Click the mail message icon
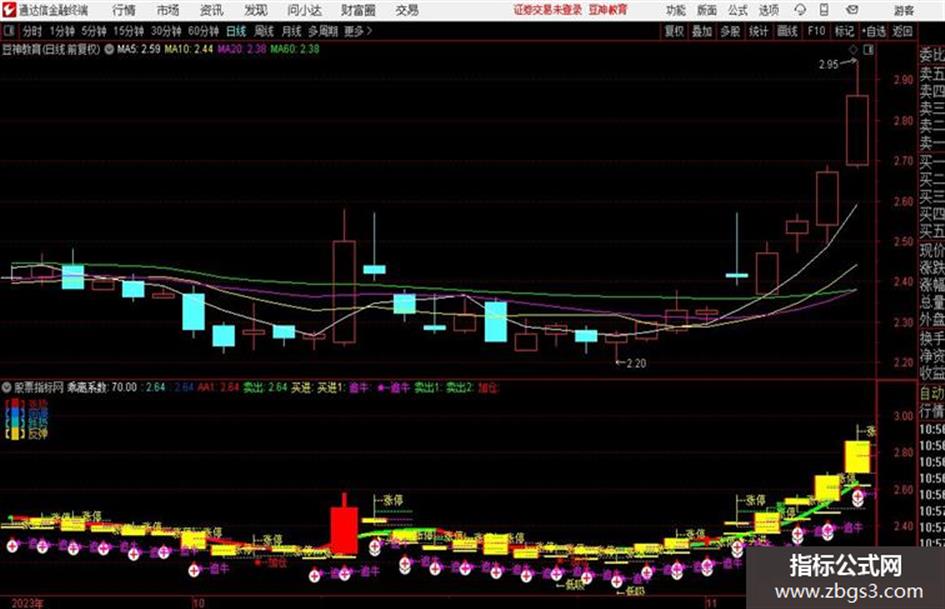Image resolution: width=945 pixels, height=609 pixels. (852, 10)
